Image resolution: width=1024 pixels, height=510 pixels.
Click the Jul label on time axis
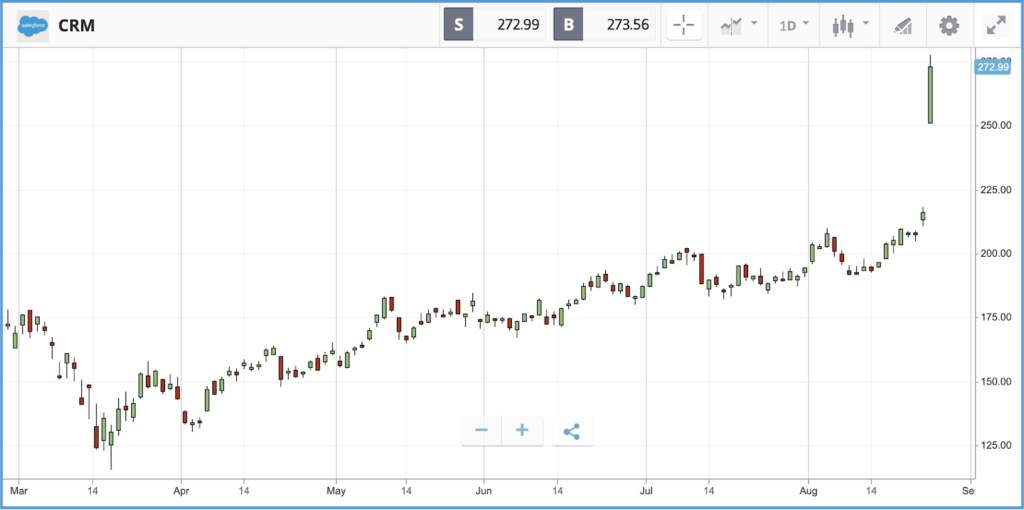(x=646, y=488)
